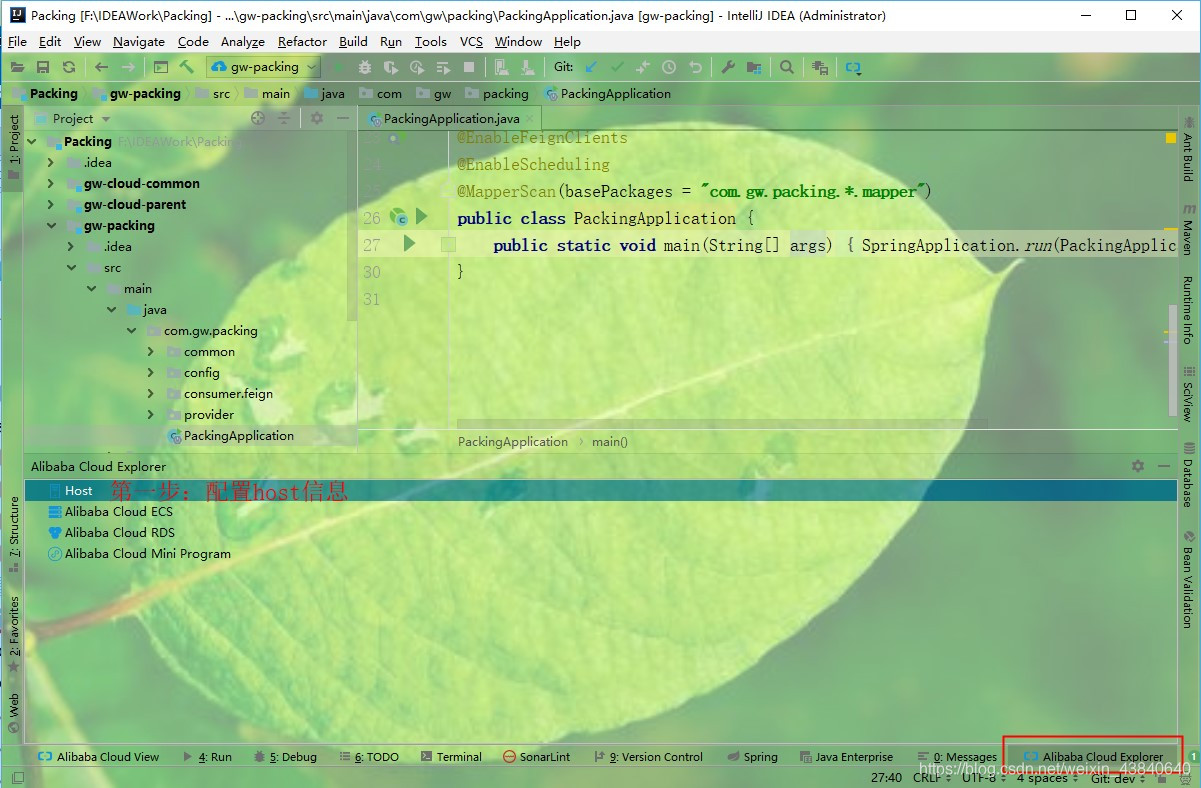Click the 27:40 caret position indicator
The height and width of the screenshot is (788, 1201).
886,778
